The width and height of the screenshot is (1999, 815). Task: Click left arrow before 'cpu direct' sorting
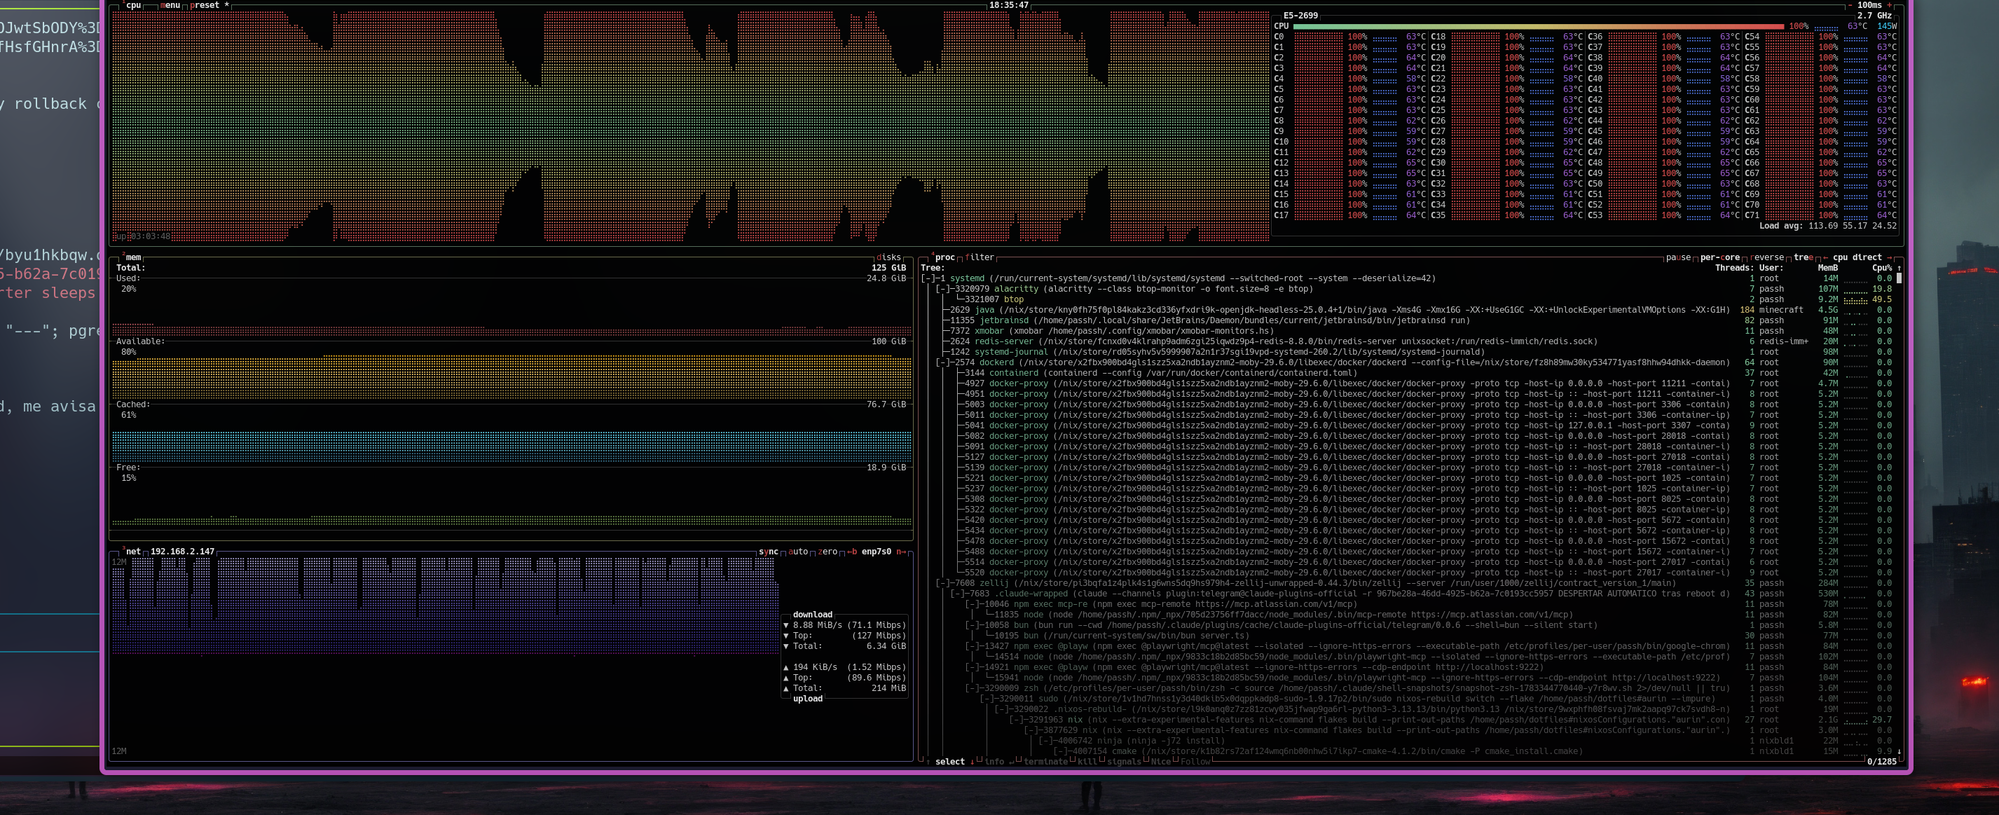pos(1825,257)
